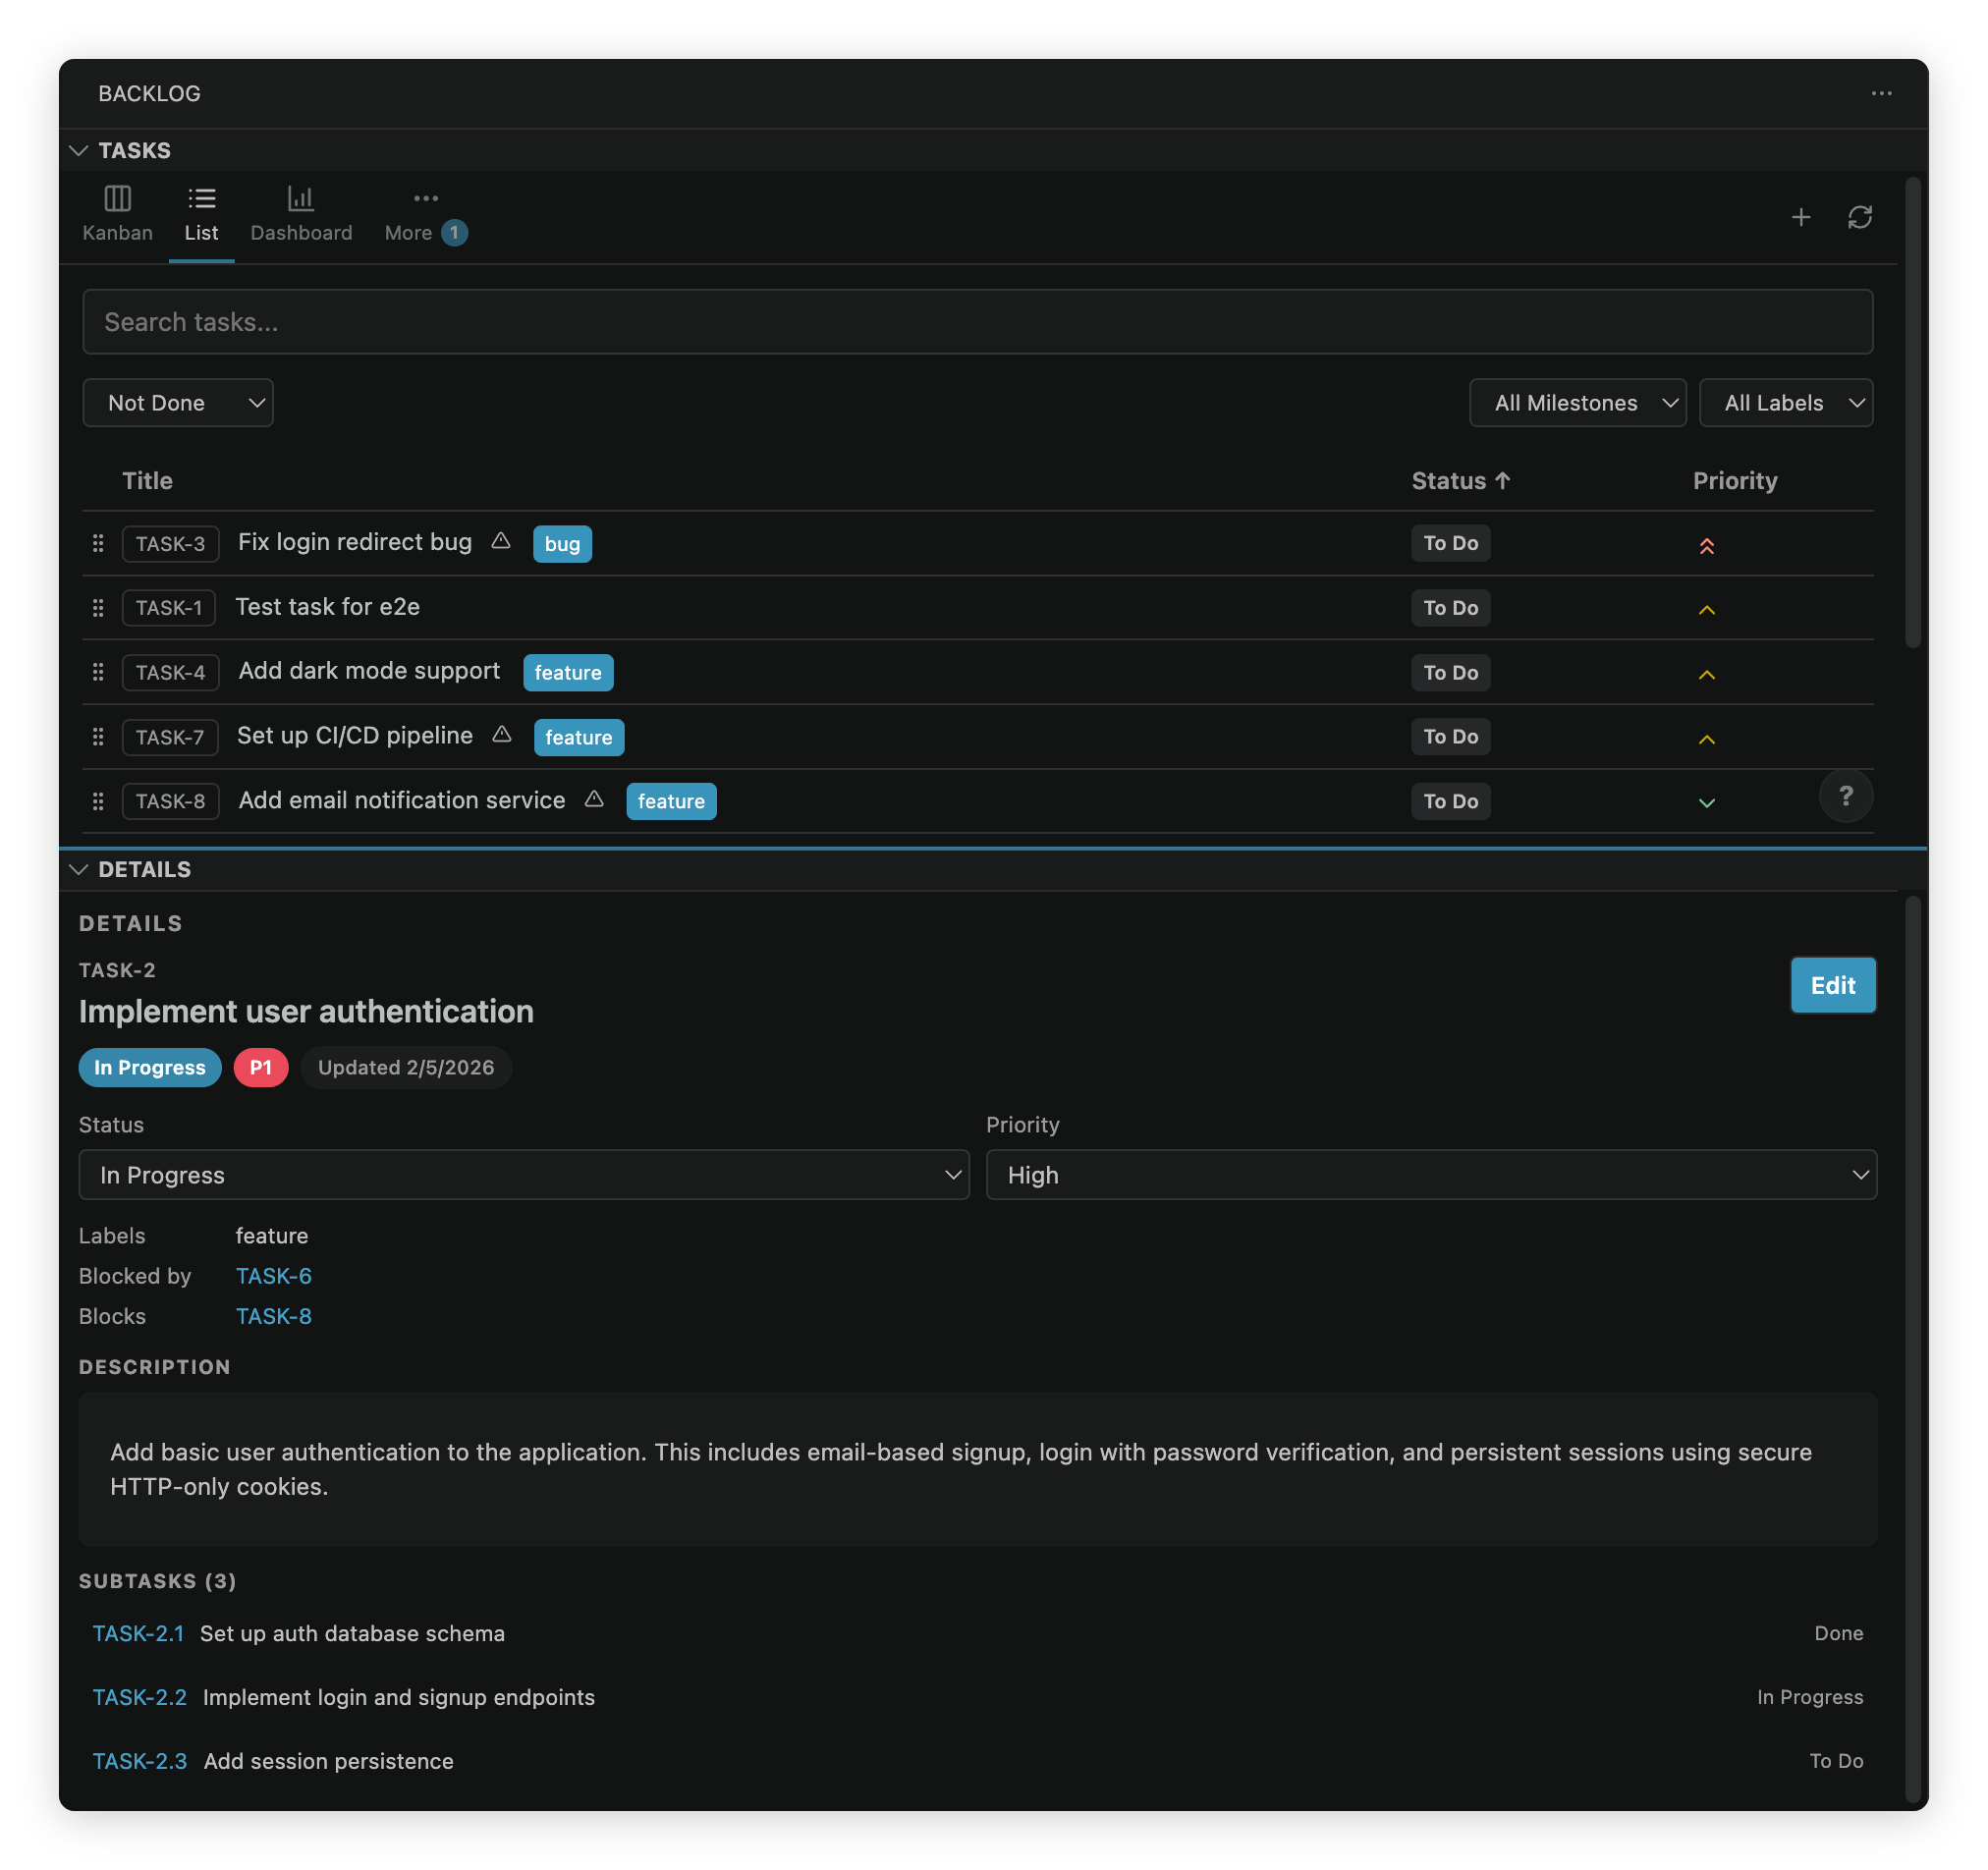
Task: Click the Title column header
Action: [147, 481]
